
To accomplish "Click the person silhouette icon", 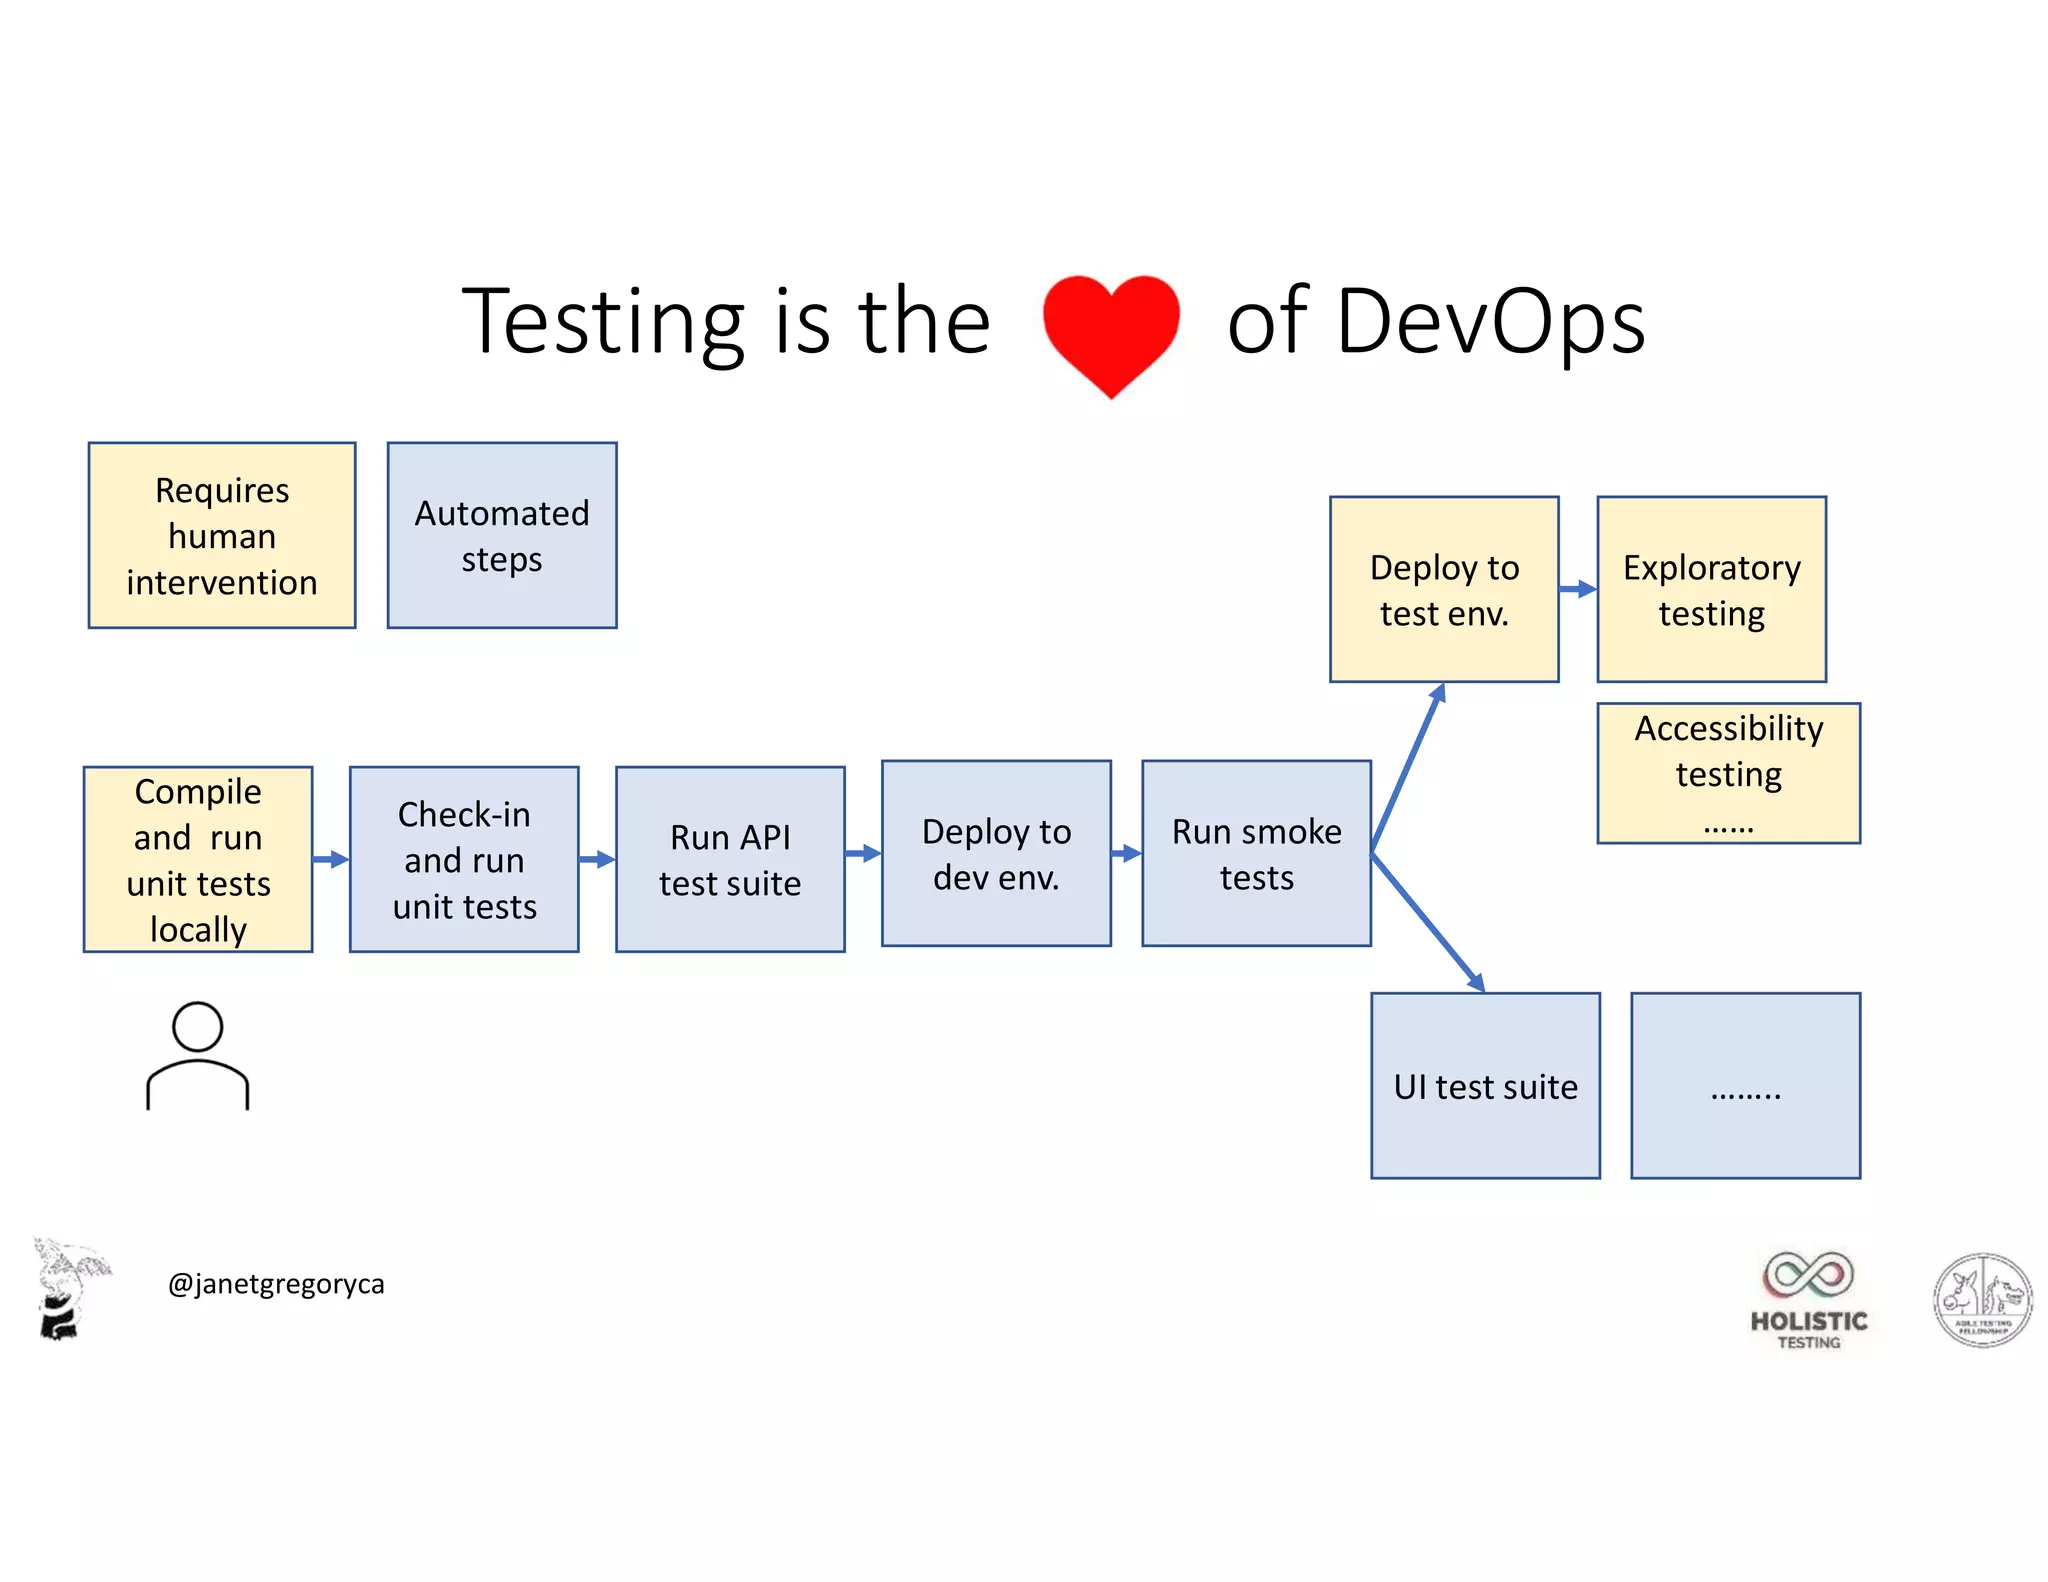I will pos(197,1055).
